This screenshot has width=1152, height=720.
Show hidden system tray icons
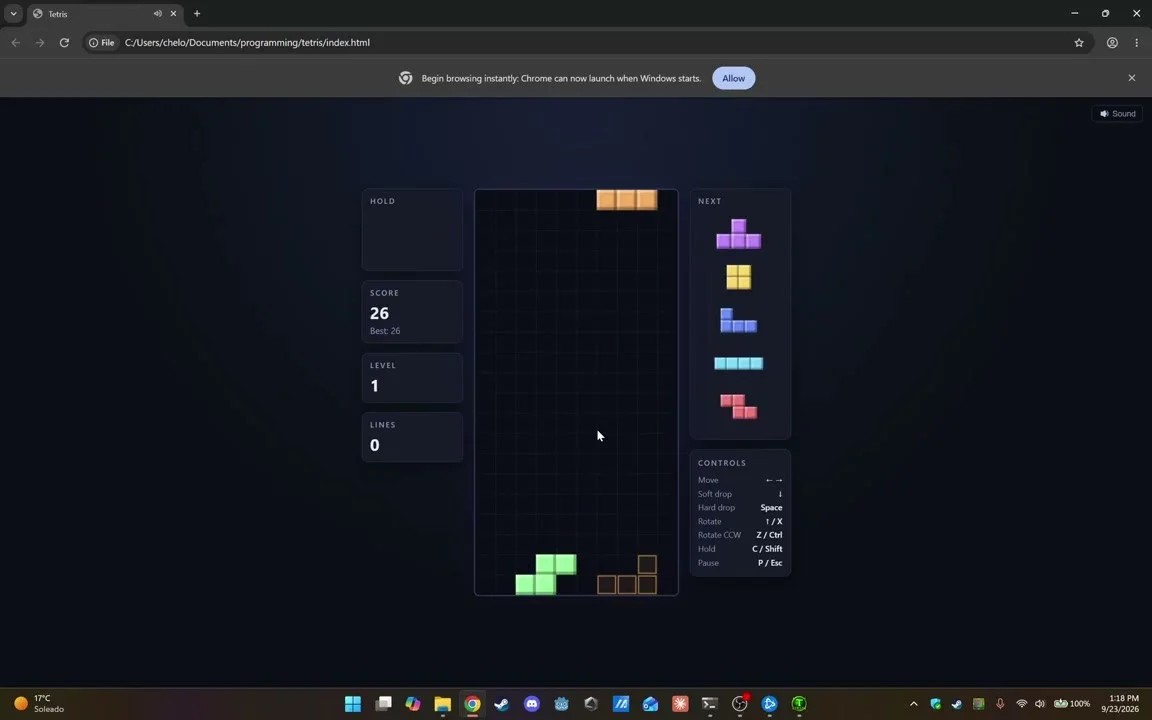pos(914,704)
